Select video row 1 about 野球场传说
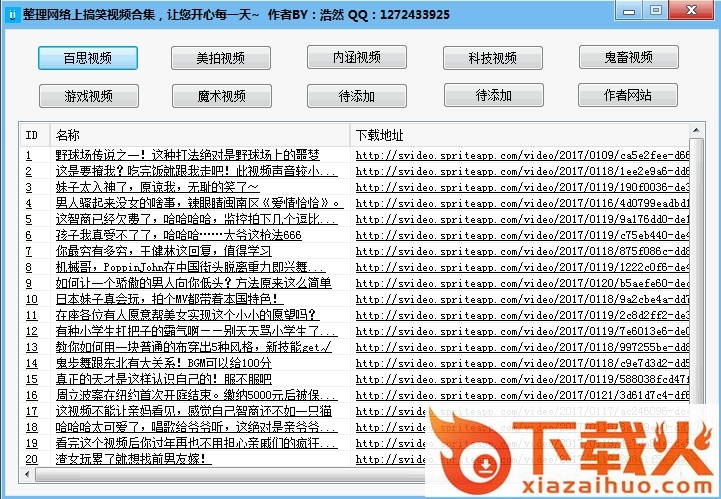721x499 pixels. (187, 155)
